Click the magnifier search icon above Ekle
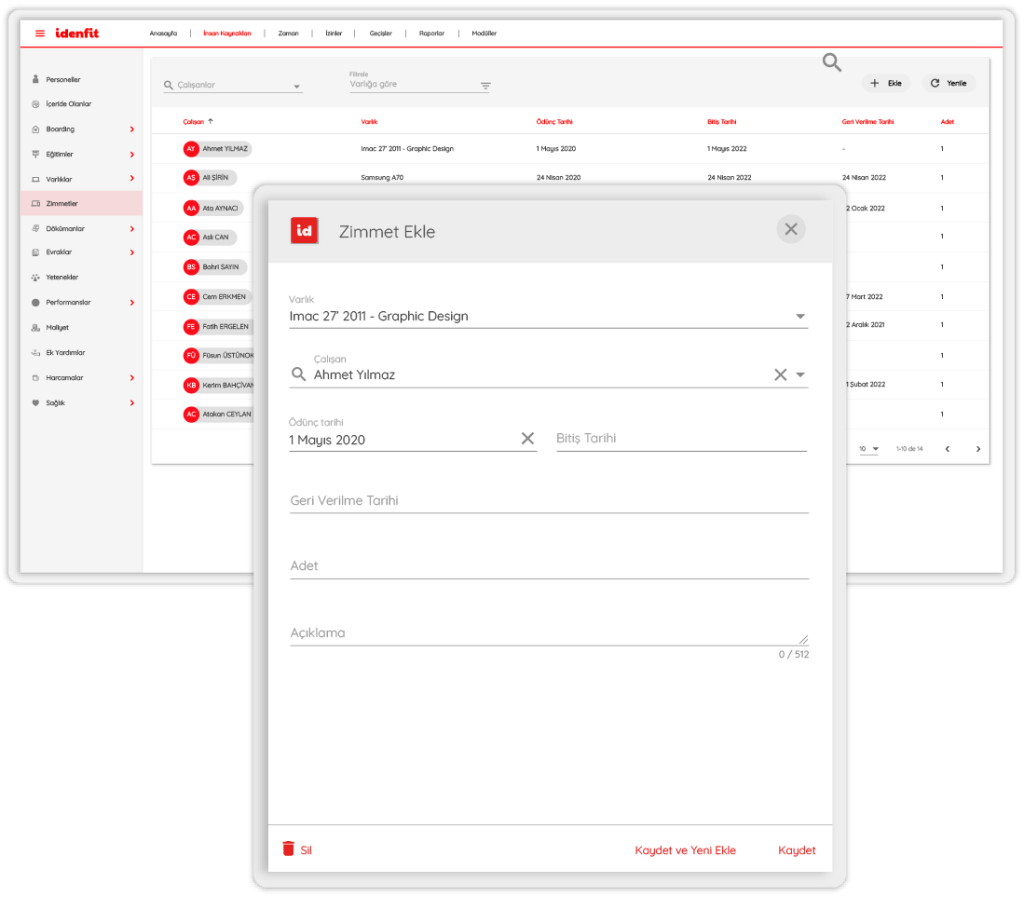1024x897 pixels. (832, 63)
